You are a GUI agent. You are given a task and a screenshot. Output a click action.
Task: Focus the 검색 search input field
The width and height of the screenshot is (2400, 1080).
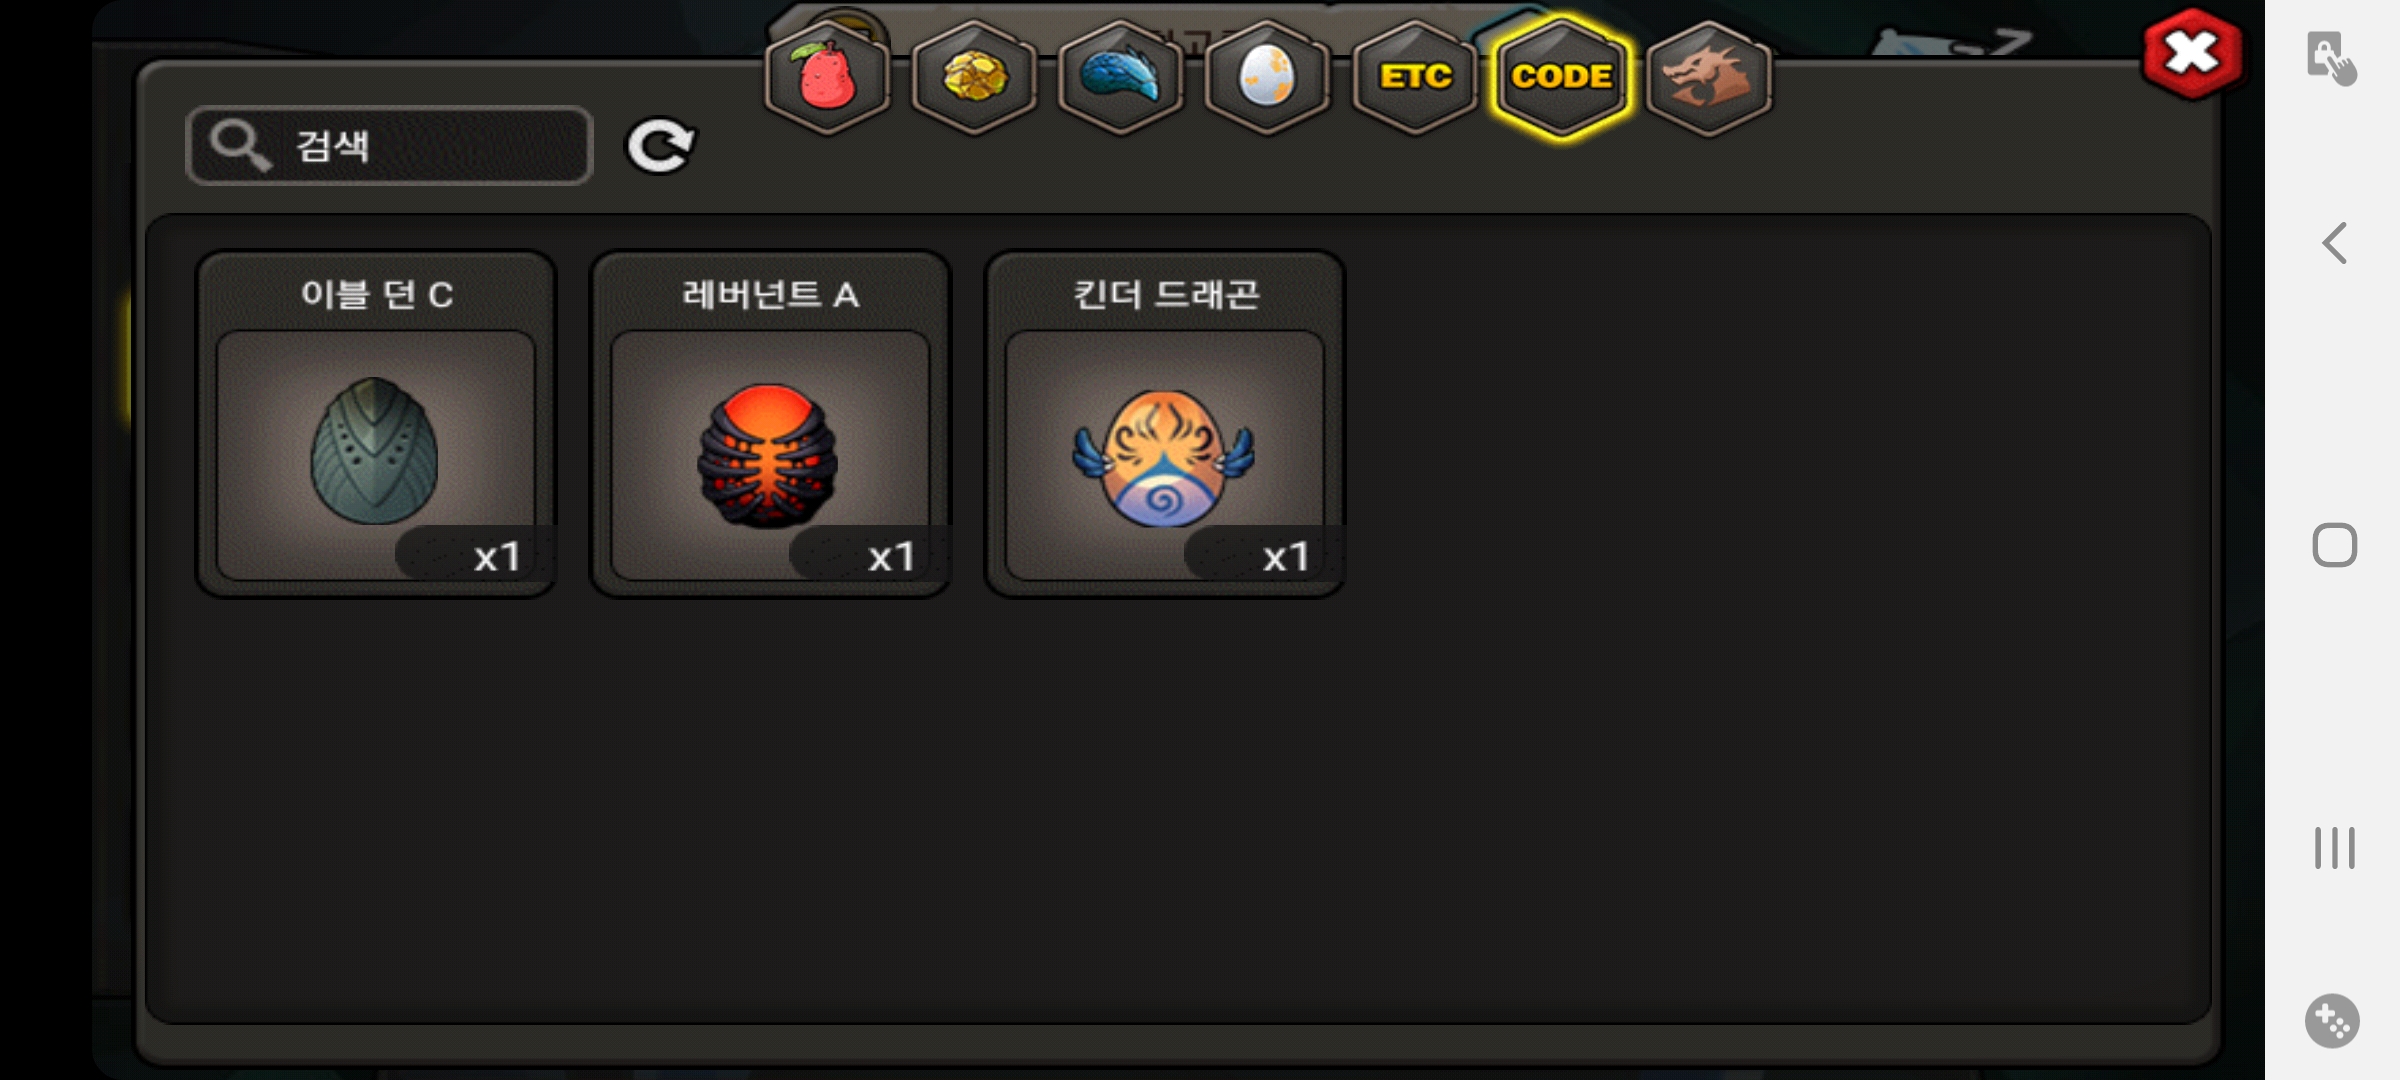(x=390, y=146)
